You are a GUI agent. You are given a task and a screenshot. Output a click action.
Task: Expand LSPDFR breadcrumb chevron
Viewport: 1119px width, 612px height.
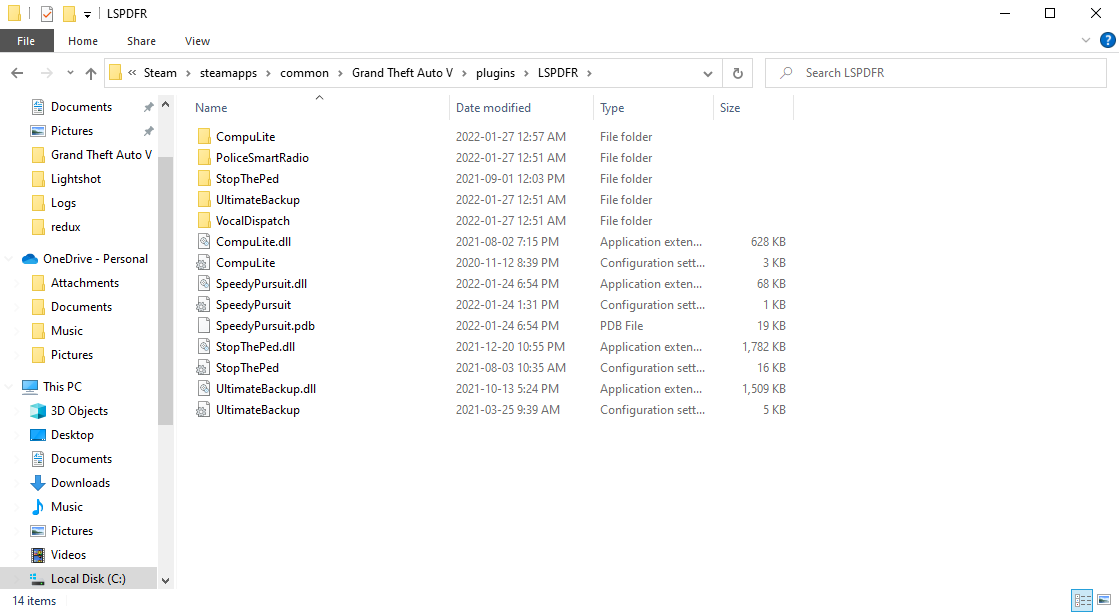[x=589, y=73]
